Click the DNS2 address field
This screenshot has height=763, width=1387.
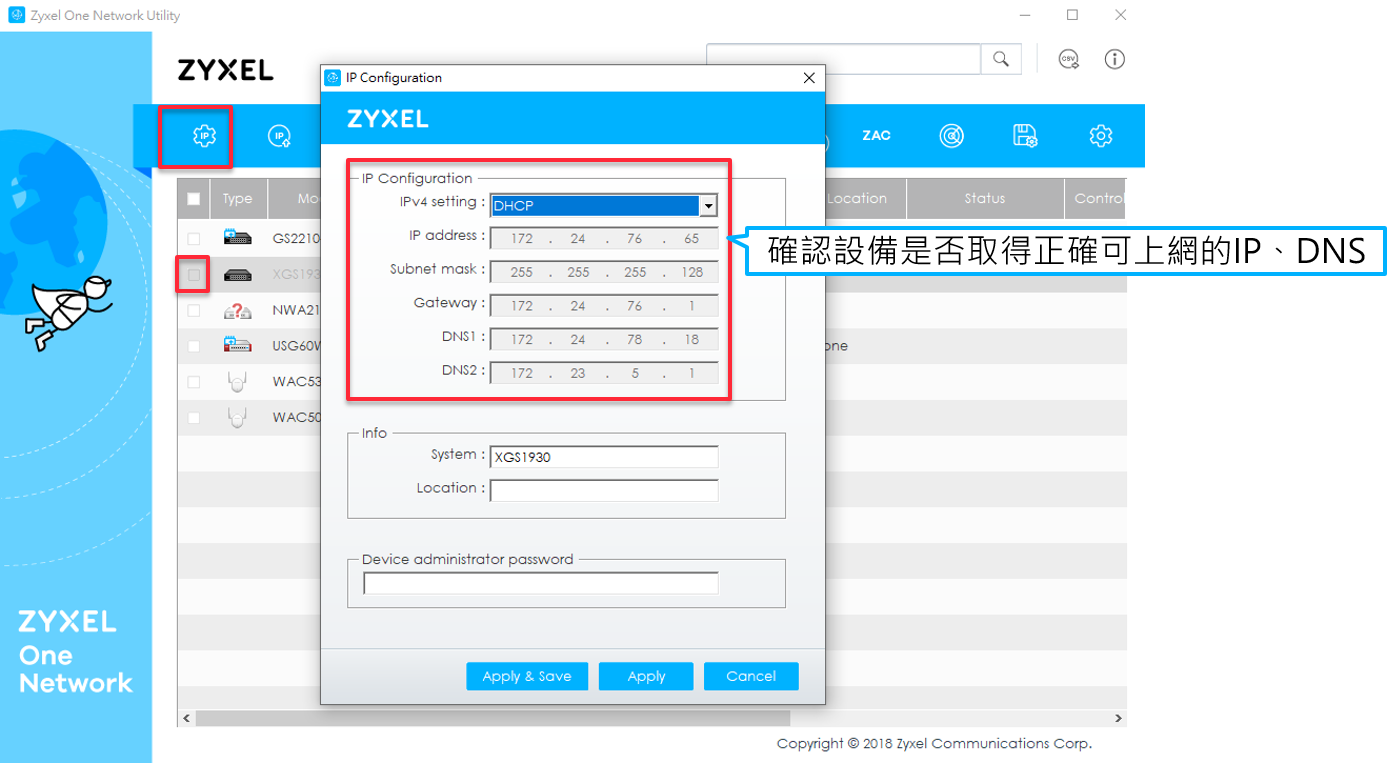(604, 372)
